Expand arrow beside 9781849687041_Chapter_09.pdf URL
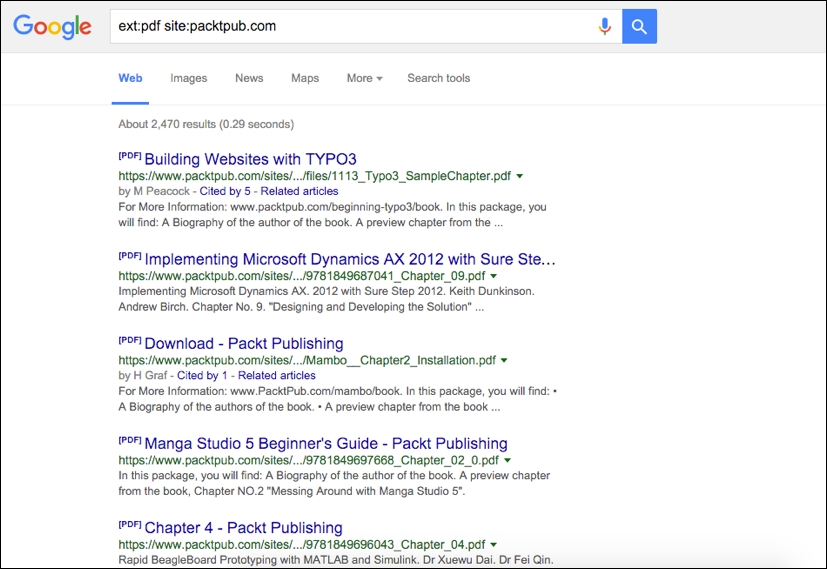 tap(494, 276)
